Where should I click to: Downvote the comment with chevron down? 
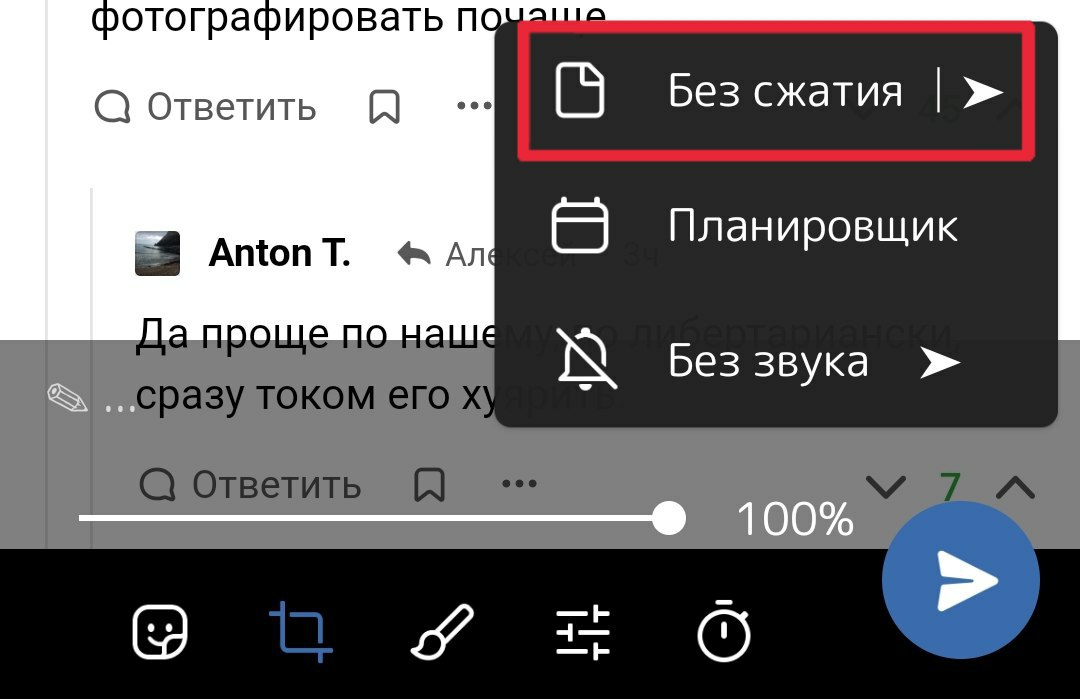886,486
